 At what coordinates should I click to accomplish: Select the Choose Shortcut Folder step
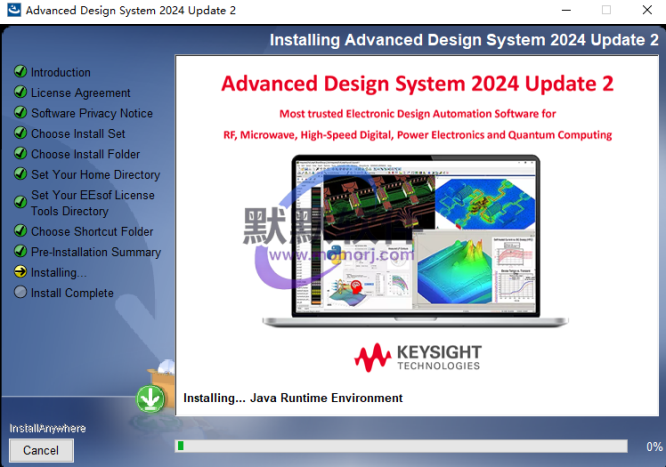92,232
